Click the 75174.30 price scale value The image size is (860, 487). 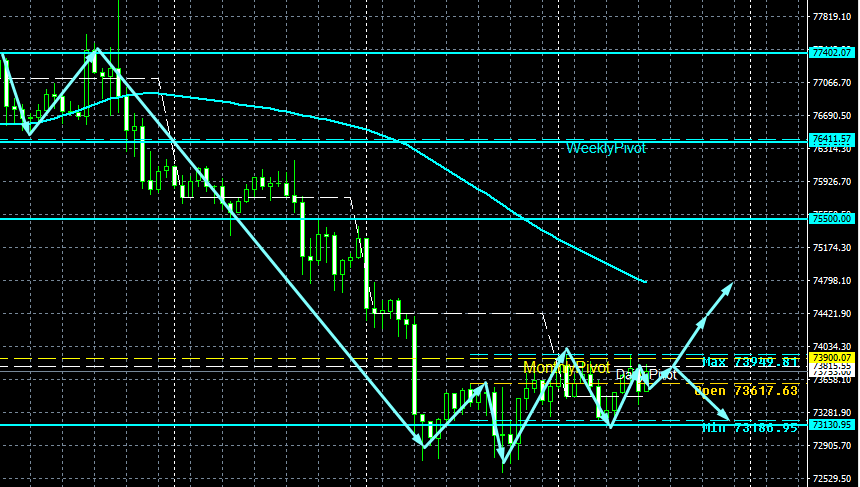click(x=831, y=248)
